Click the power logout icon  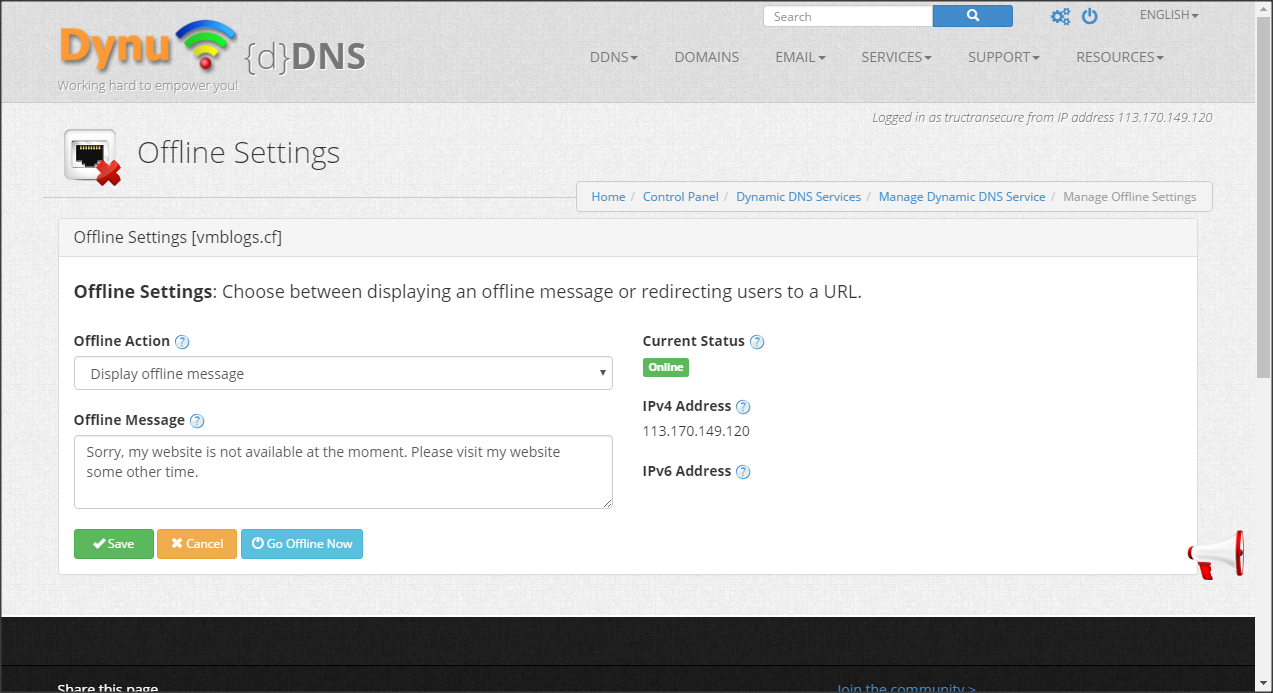1090,16
